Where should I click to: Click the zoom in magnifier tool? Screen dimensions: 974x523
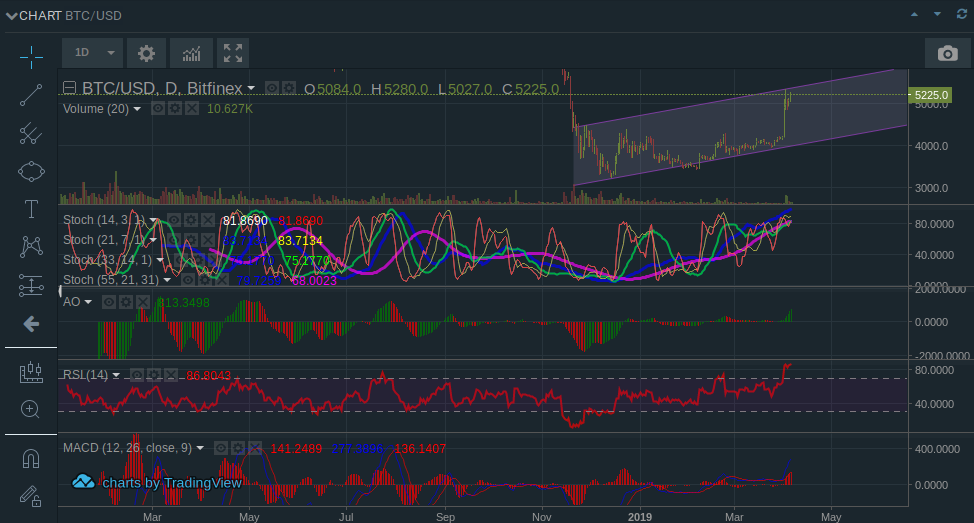[x=30, y=409]
